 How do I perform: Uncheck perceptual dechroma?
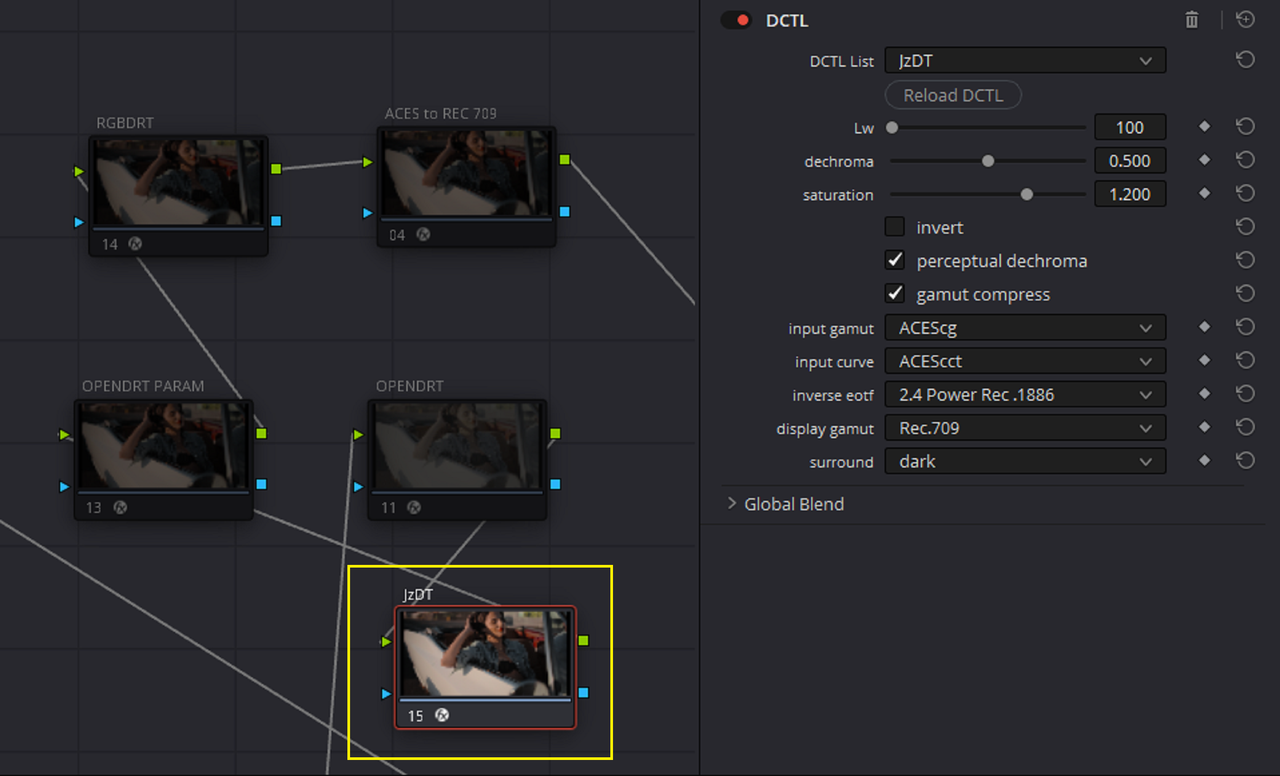(895, 260)
